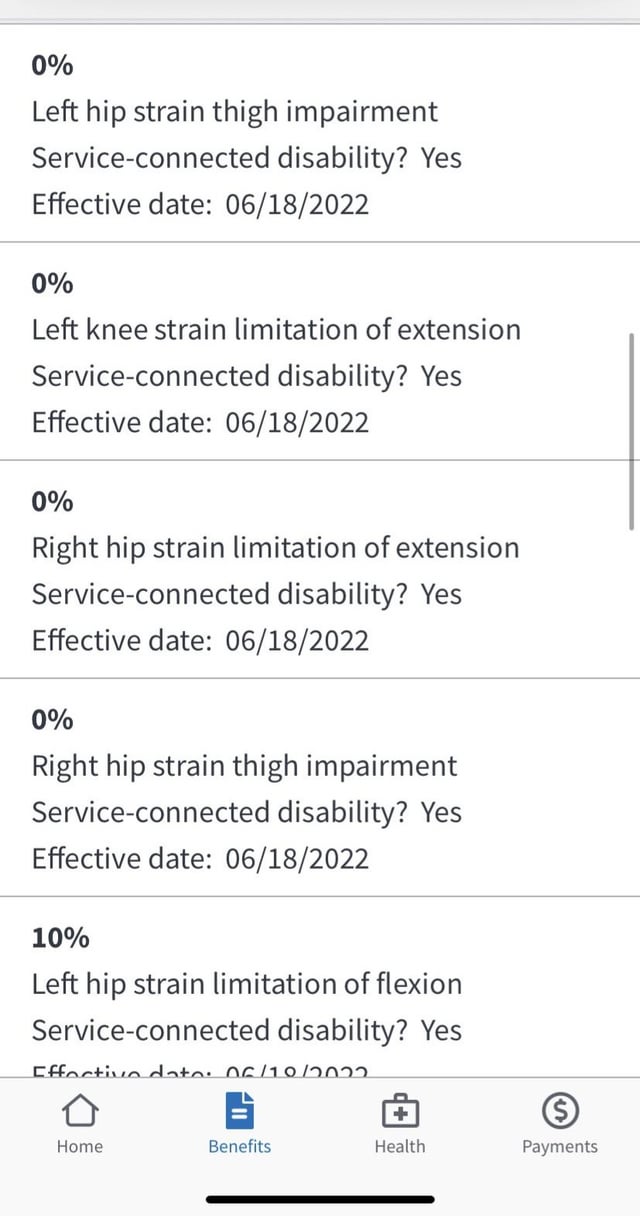Open the Payments tab label

tap(559, 1147)
